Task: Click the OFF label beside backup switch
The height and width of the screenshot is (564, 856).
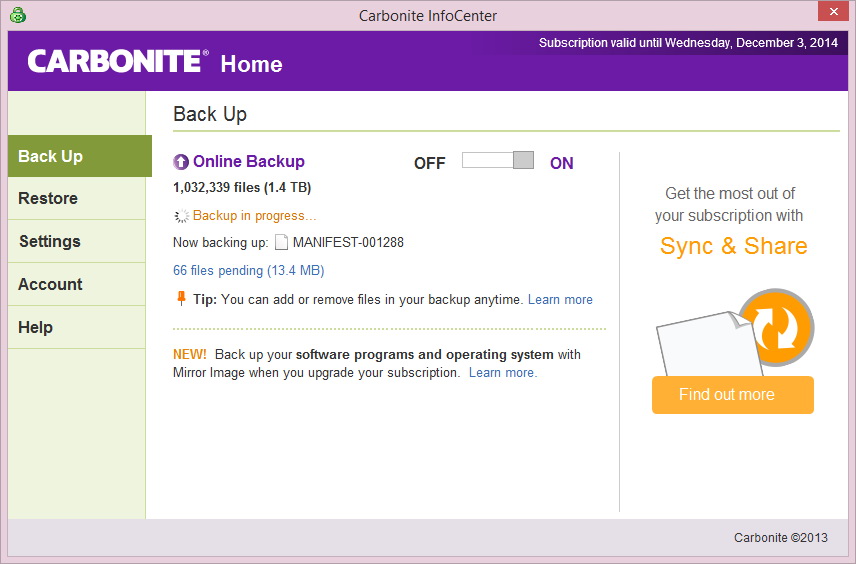Action: (x=430, y=163)
